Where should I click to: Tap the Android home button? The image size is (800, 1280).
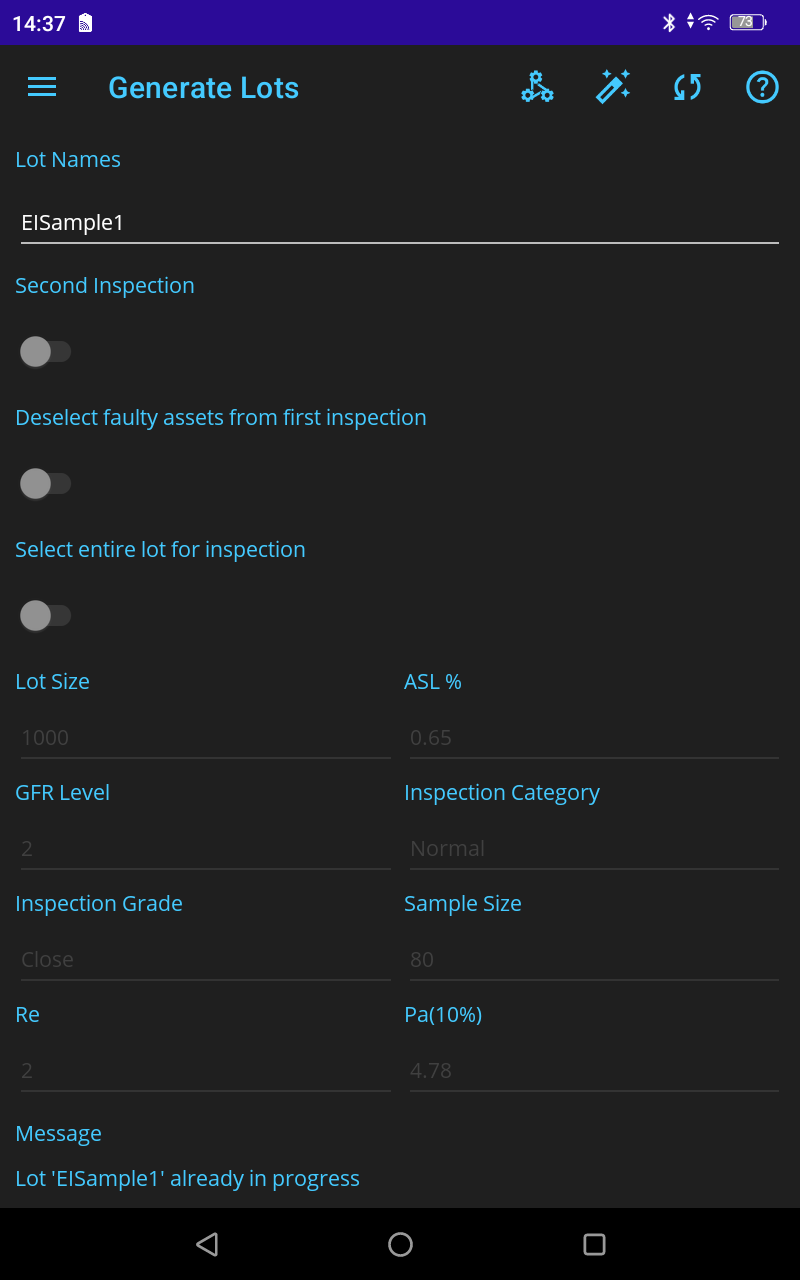tap(400, 1244)
